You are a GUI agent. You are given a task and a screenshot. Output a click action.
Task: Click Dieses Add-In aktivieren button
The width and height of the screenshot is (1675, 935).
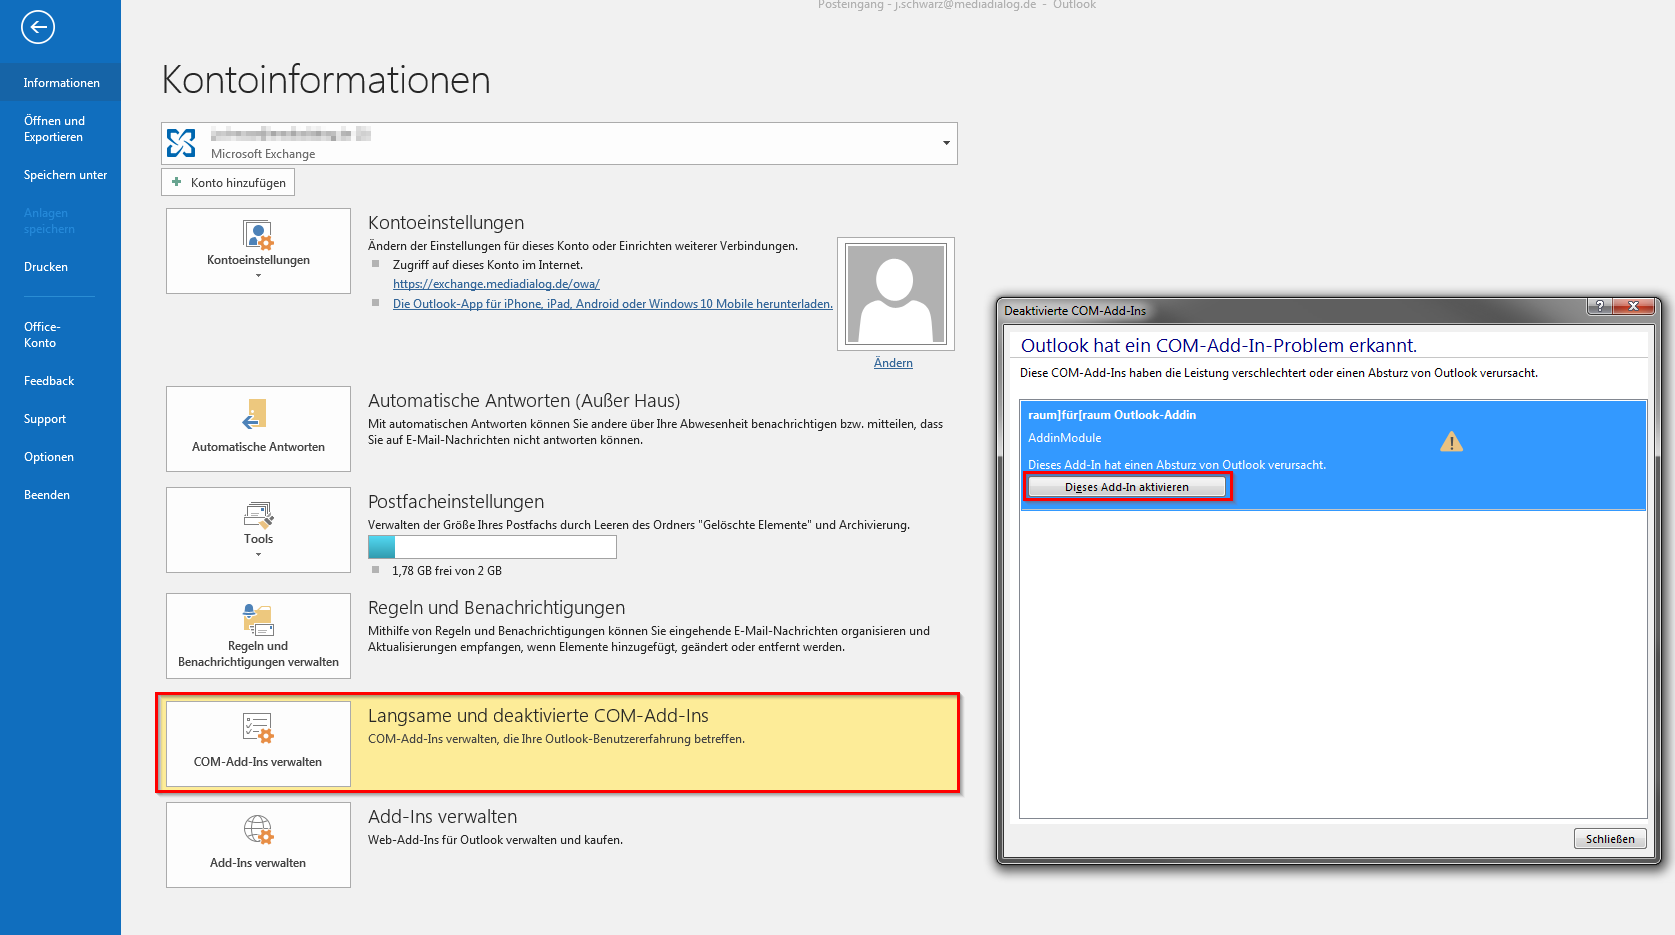(1127, 487)
